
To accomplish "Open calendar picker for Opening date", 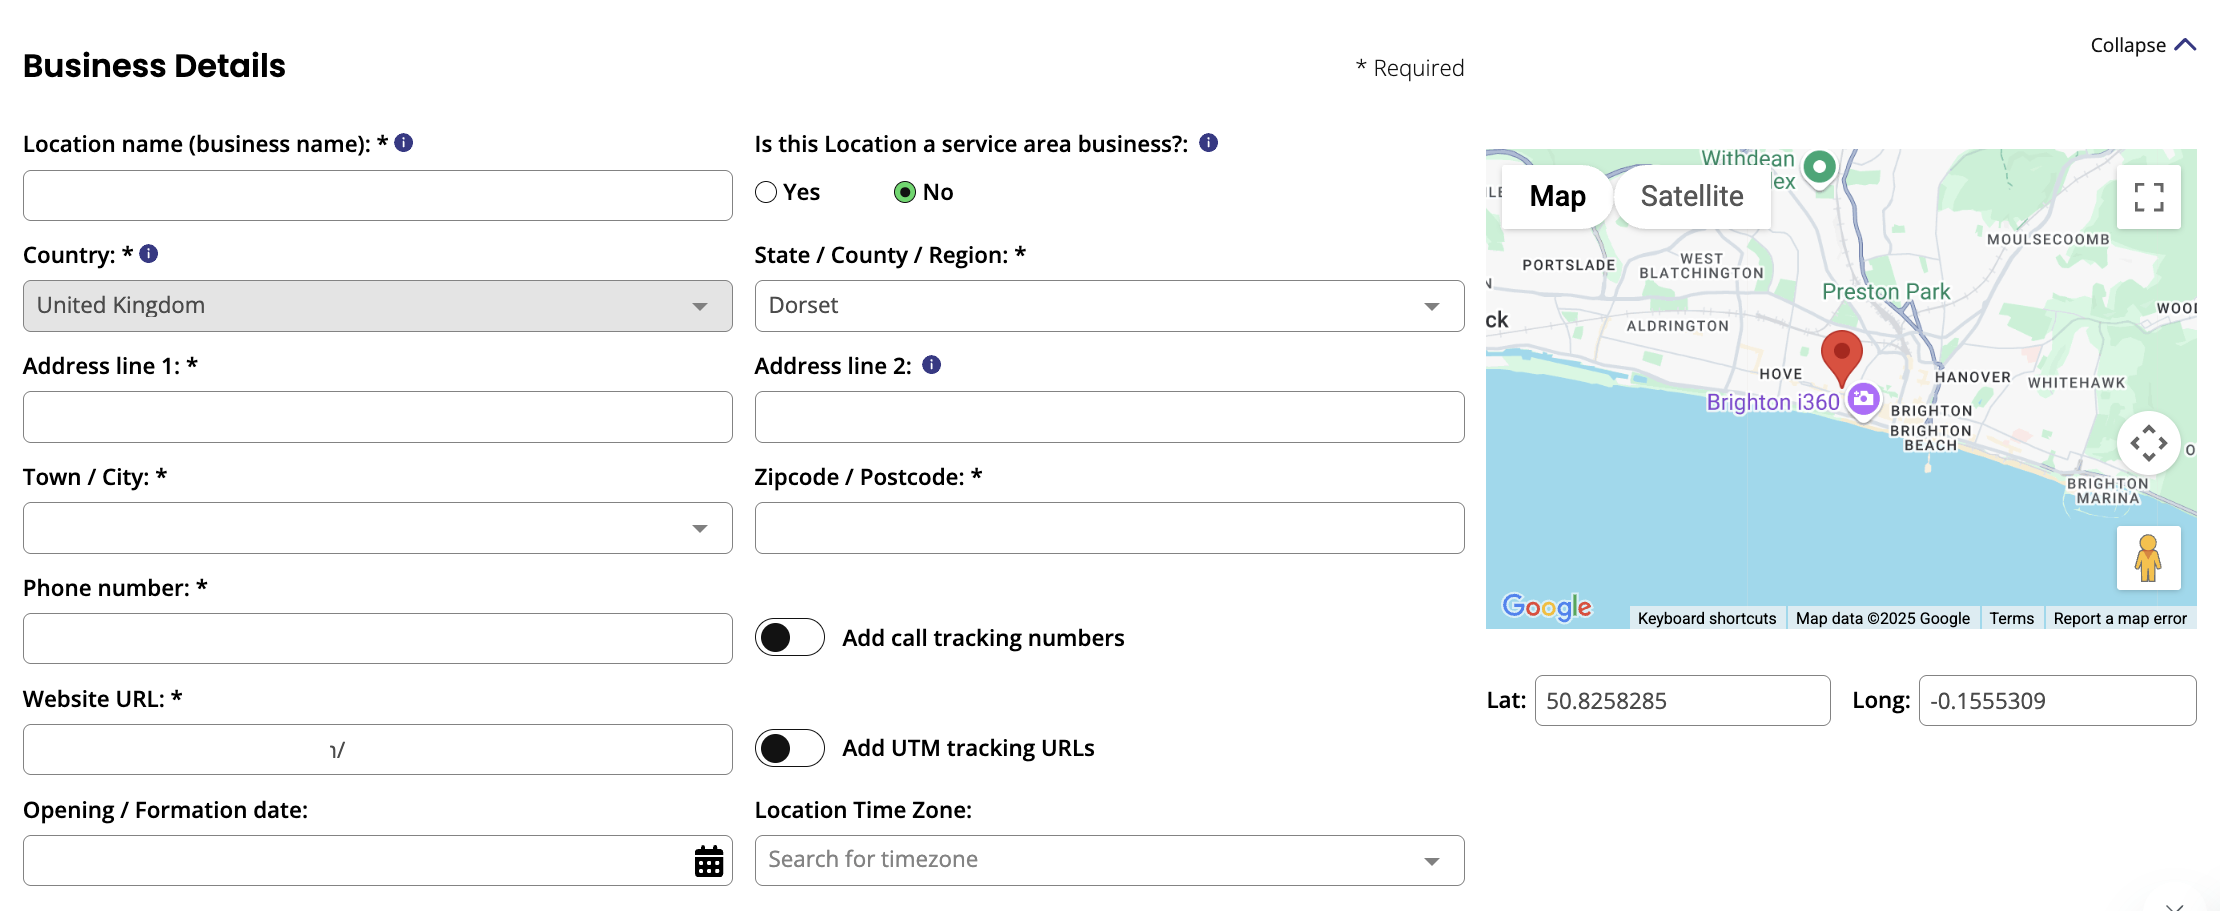I will click(x=708, y=861).
